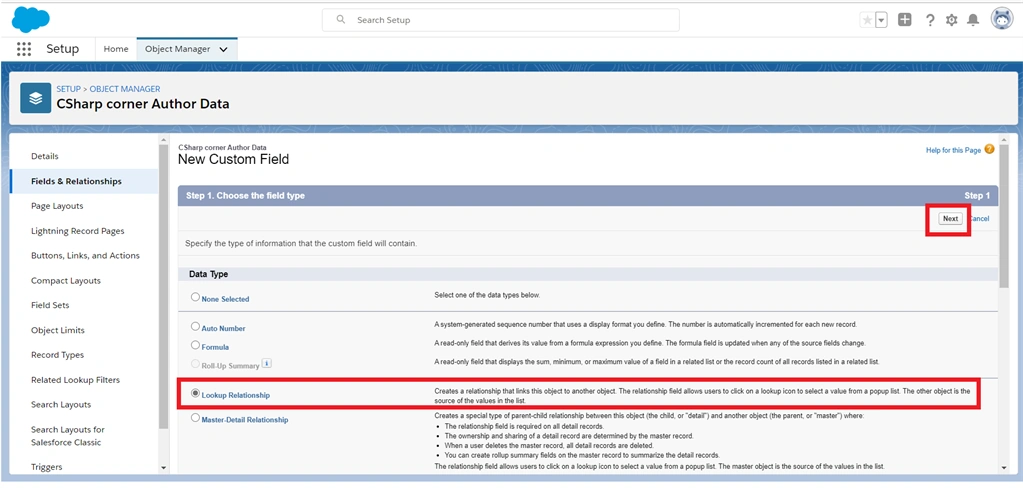The height and width of the screenshot is (488, 1023).
Task: Switch to the Home tab
Action: (116, 49)
